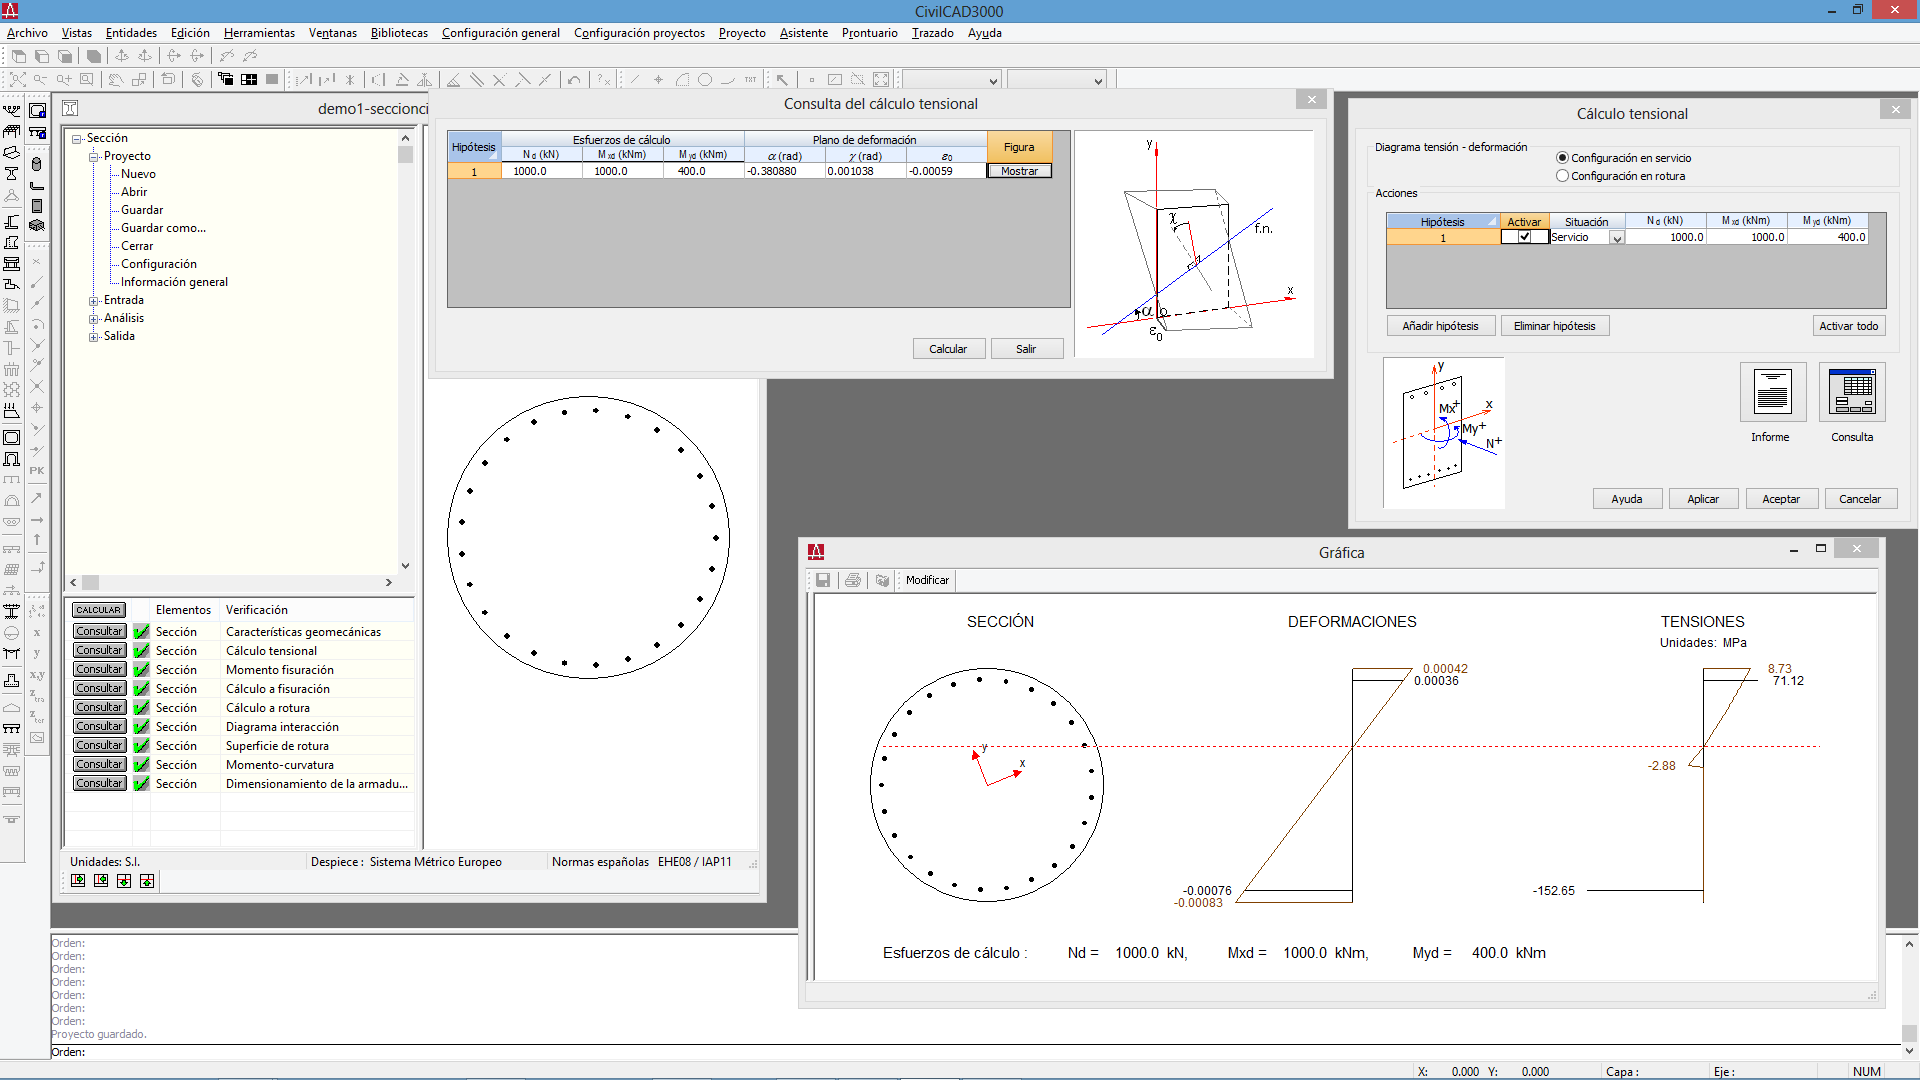Click the undo arrow toolbar icon

574,80
